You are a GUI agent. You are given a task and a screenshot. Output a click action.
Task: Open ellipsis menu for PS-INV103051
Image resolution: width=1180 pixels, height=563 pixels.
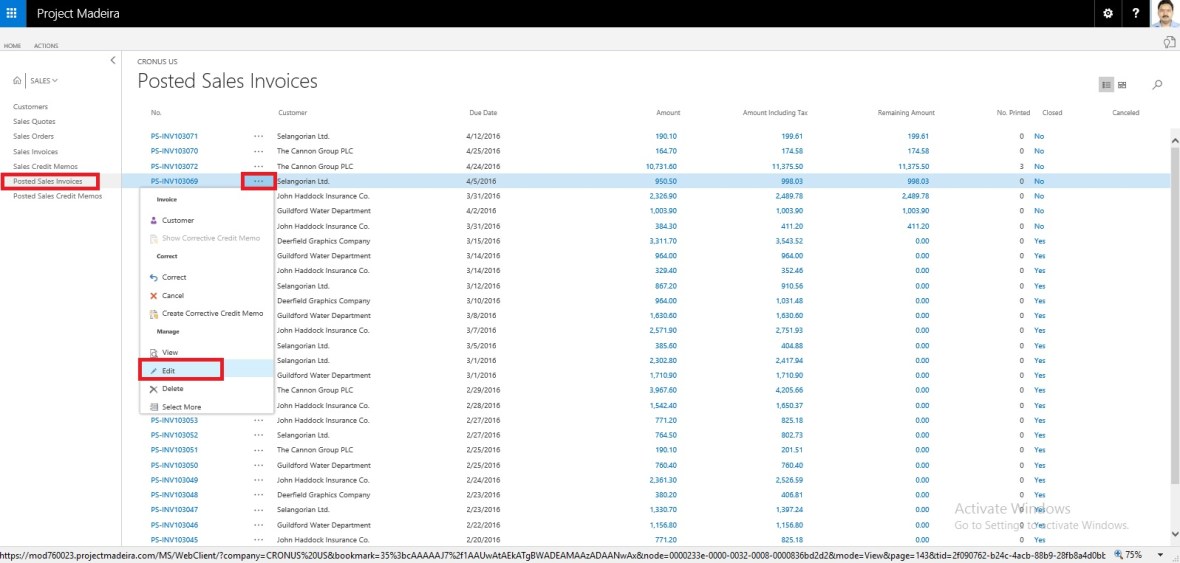point(259,450)
